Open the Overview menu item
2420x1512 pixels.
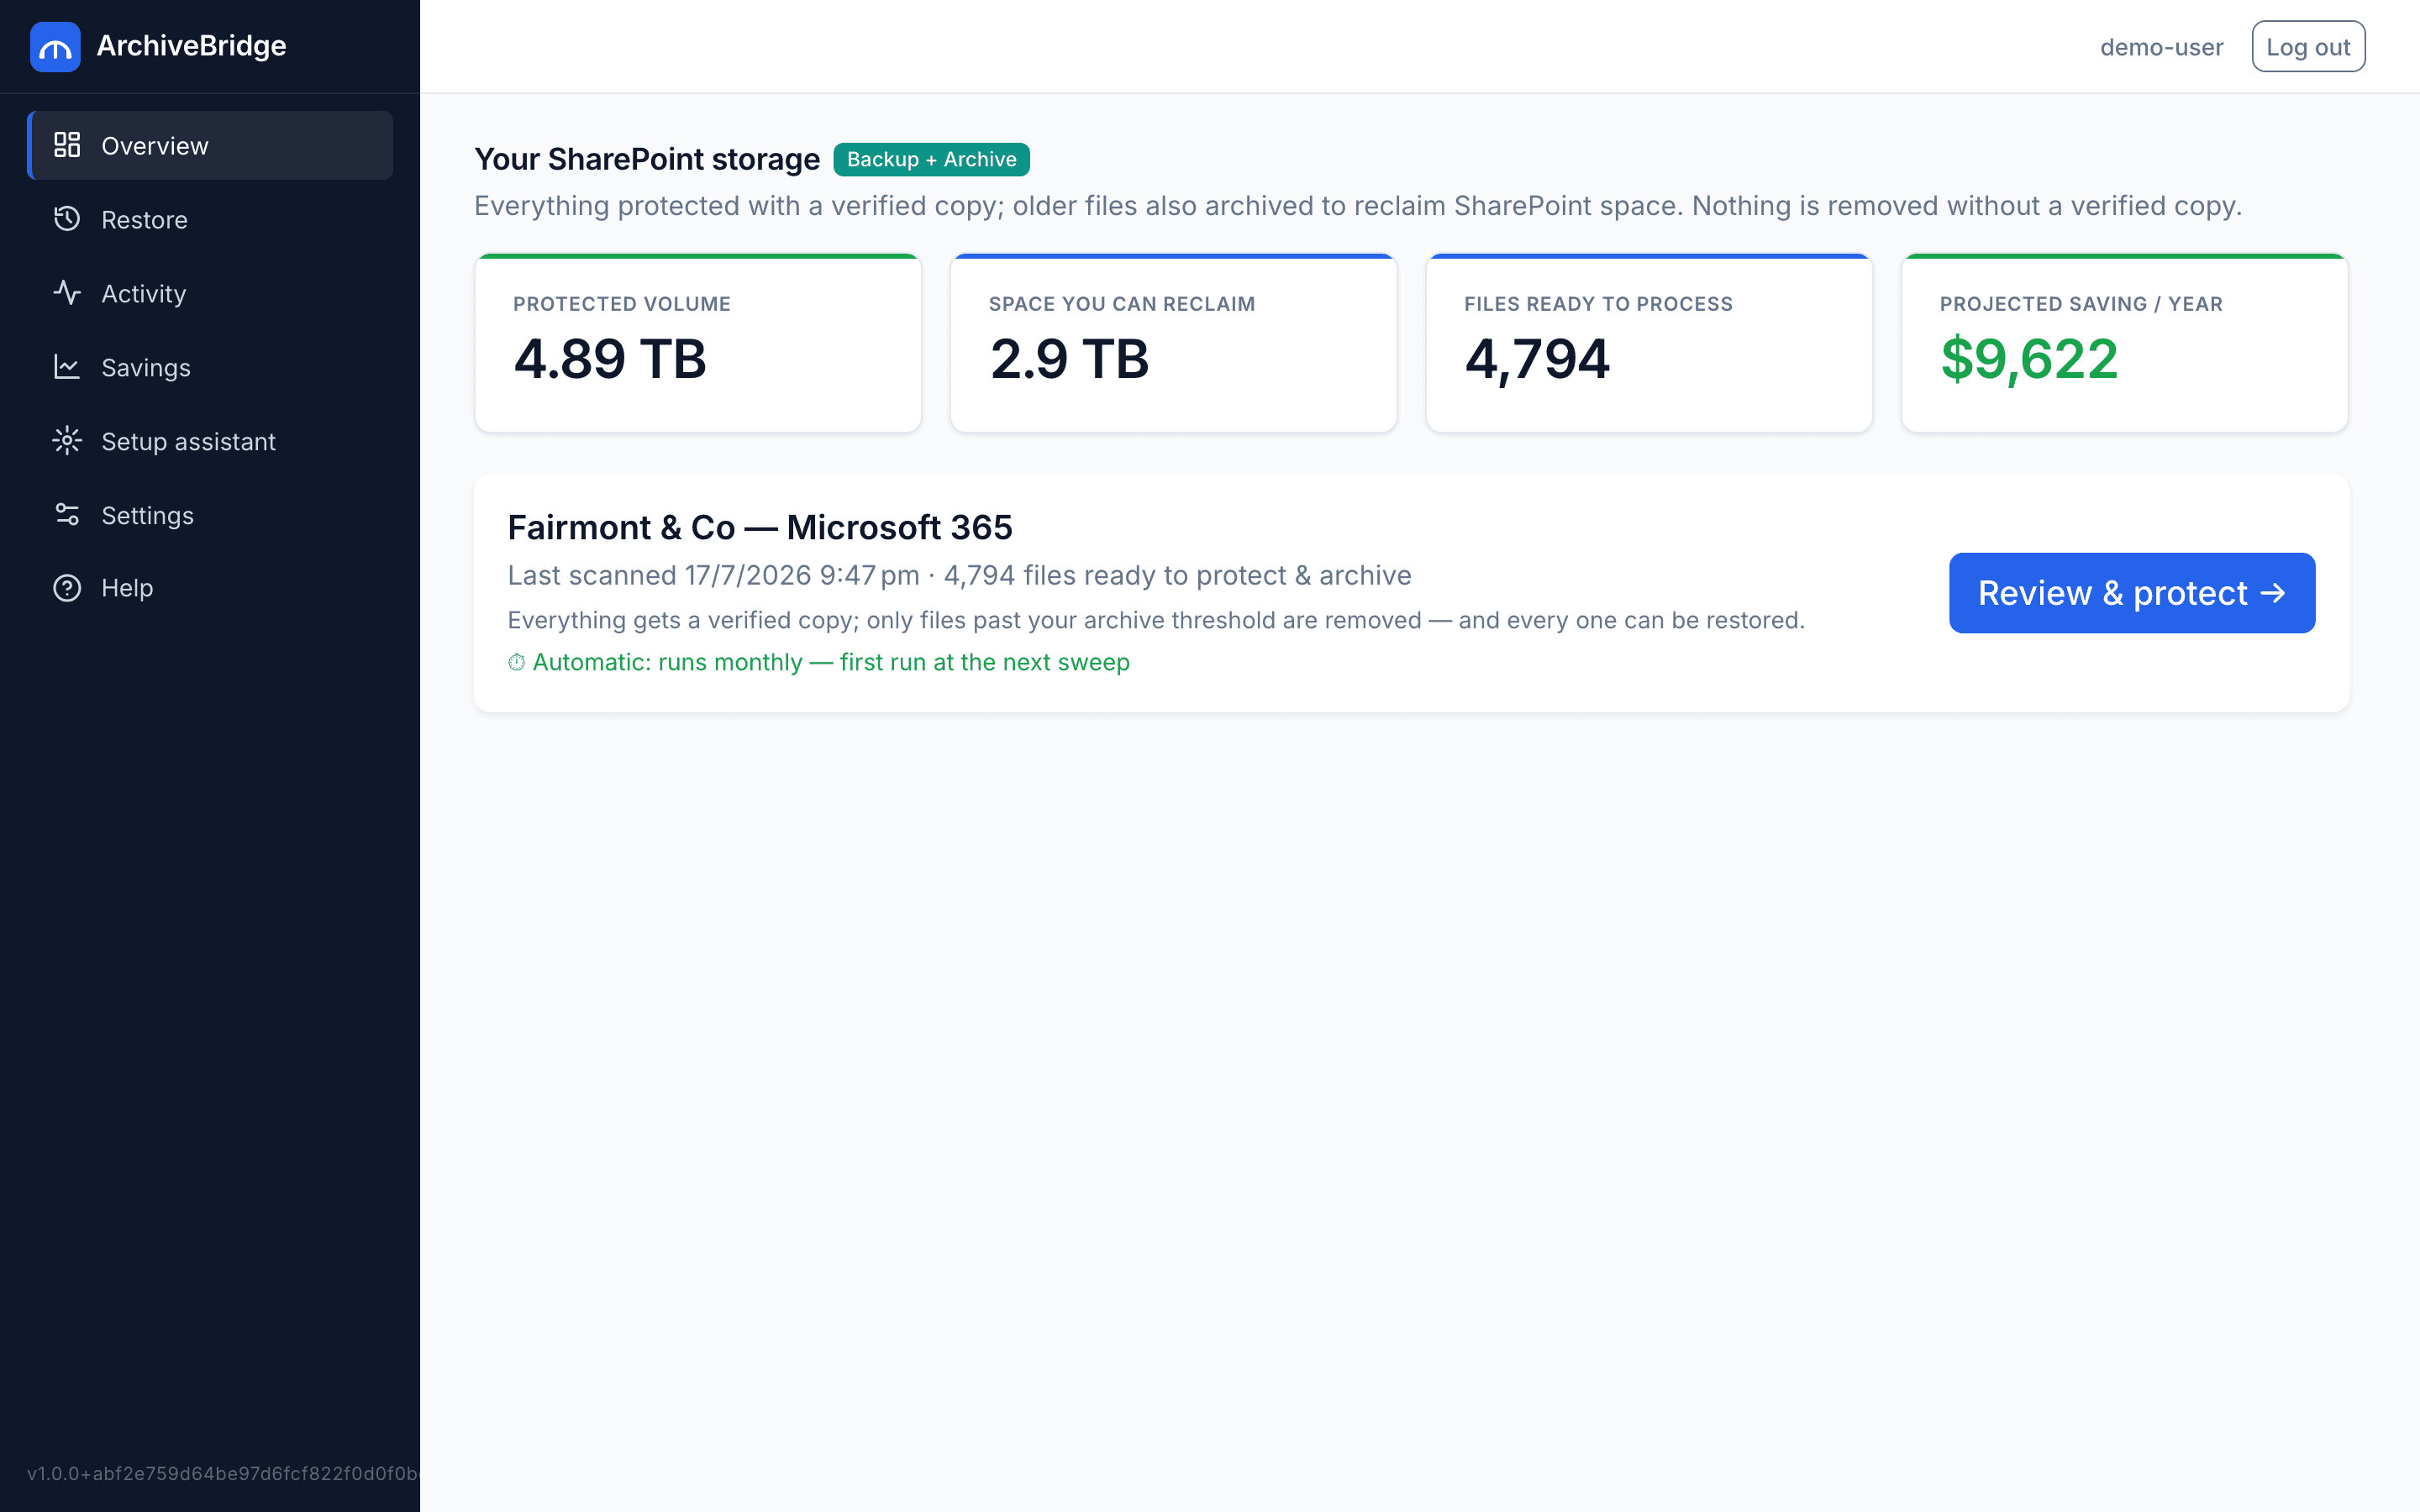(210, 145)
